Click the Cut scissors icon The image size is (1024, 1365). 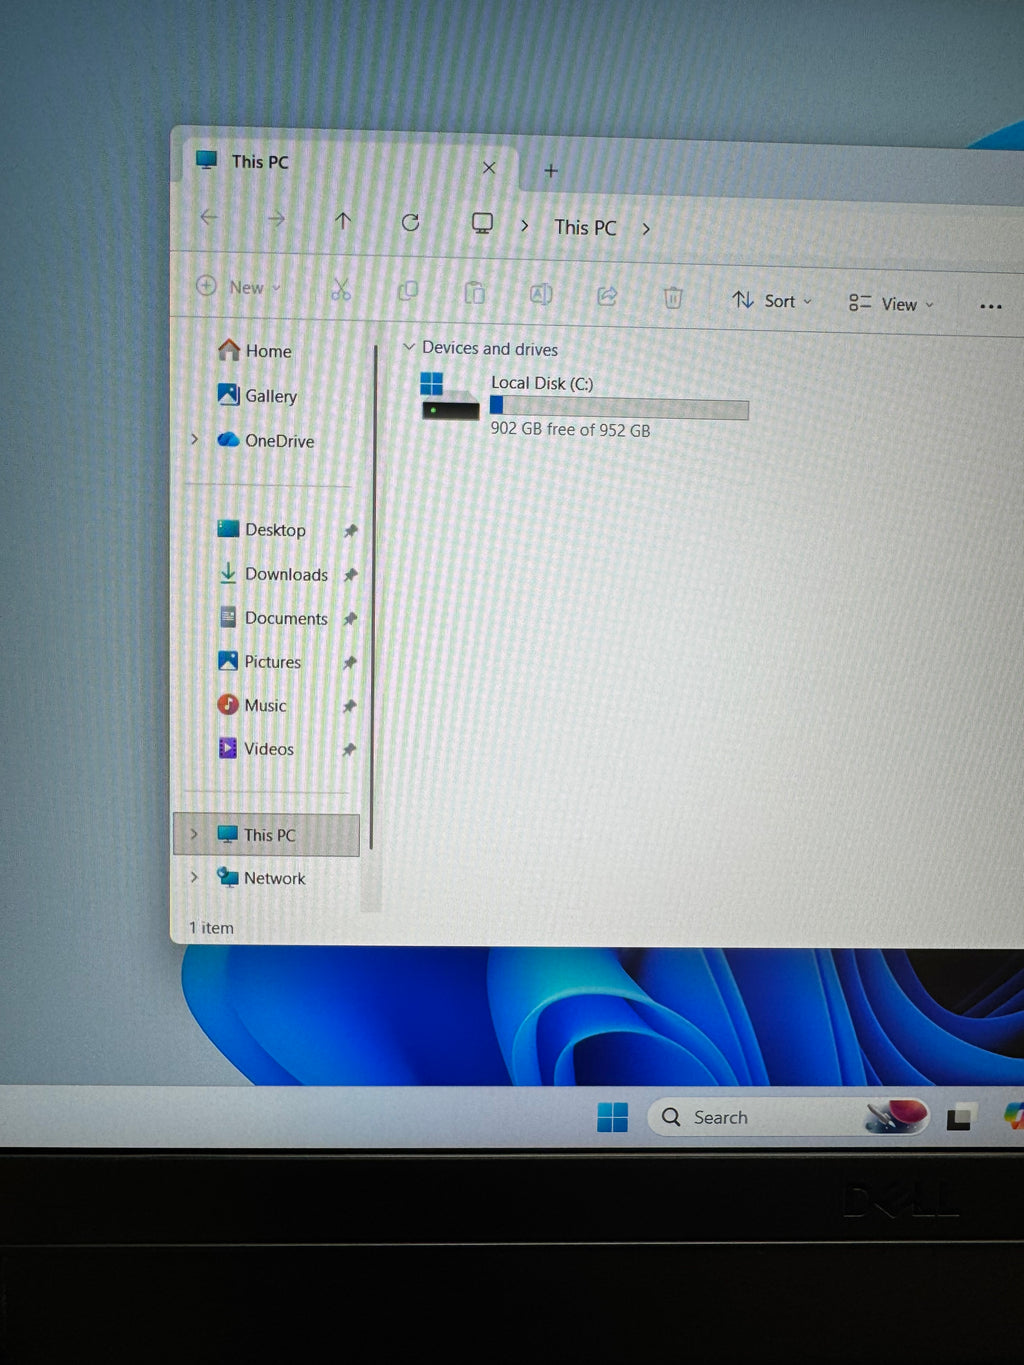tap(341, 290)
